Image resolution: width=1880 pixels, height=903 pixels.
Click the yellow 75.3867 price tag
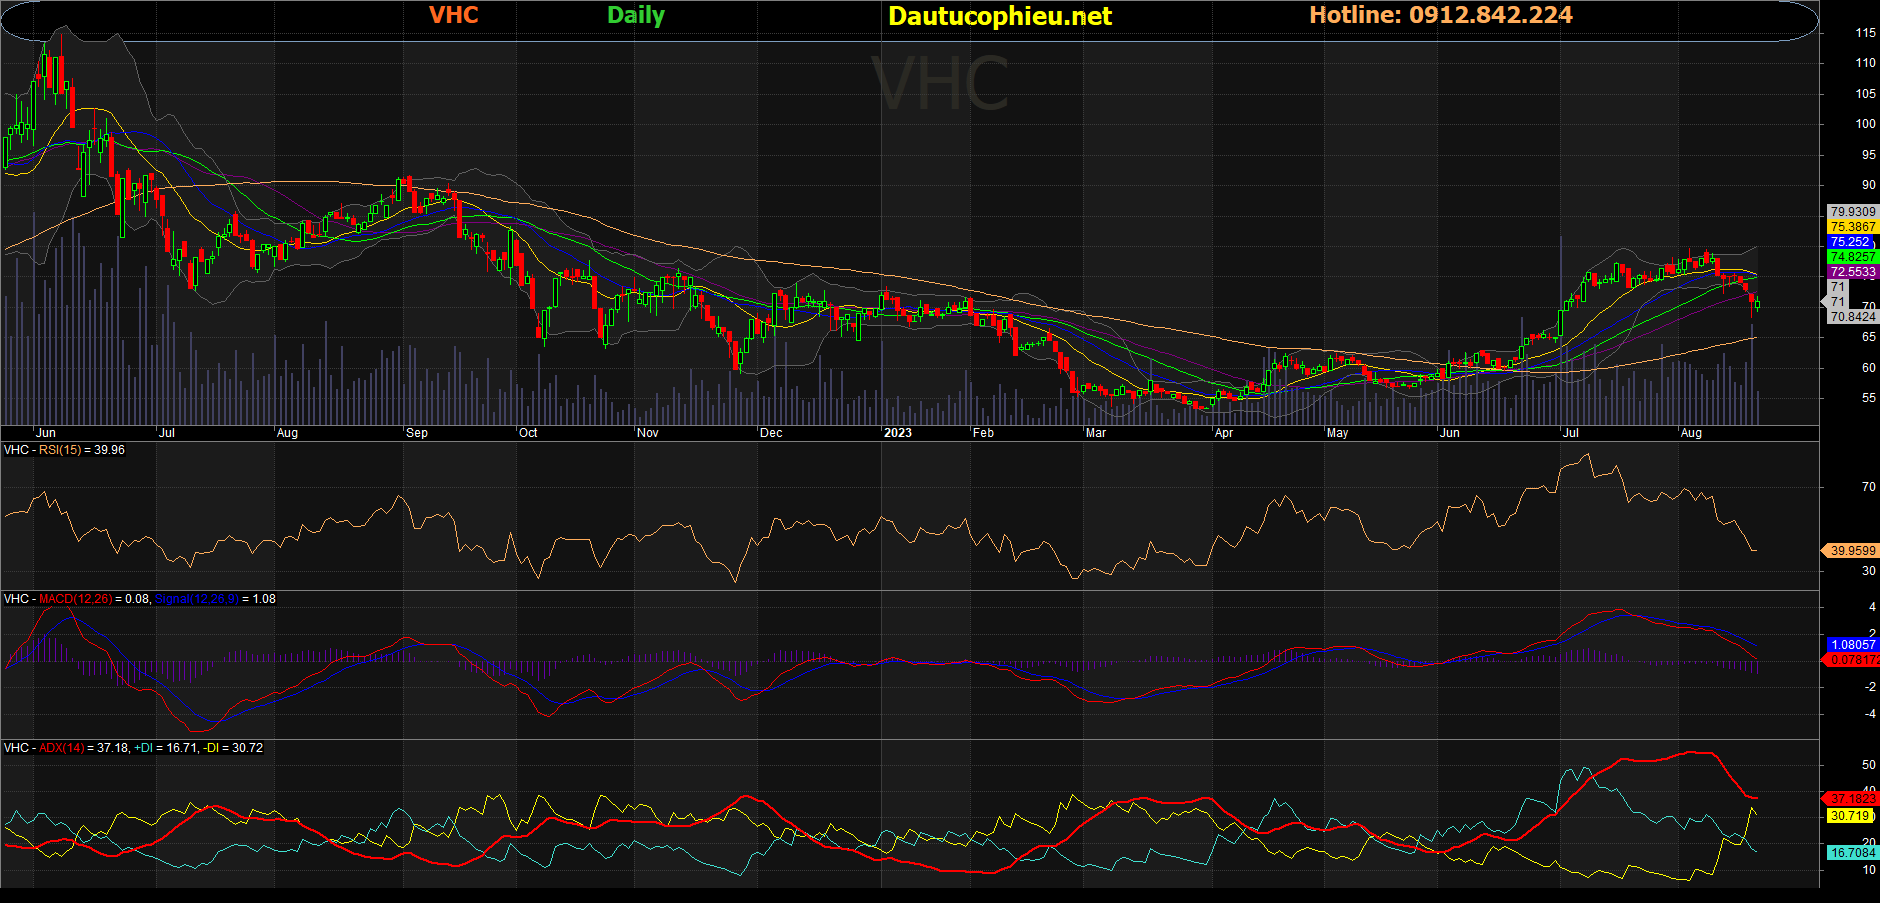pos(1852,227)
